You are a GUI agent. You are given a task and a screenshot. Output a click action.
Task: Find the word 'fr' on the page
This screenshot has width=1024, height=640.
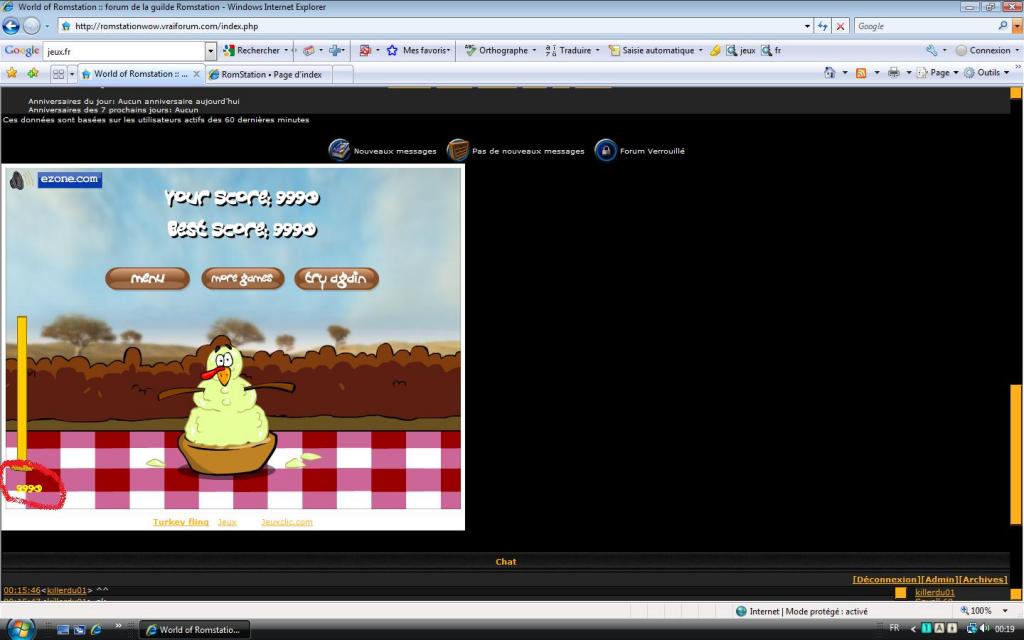click(x=771, y=50)
